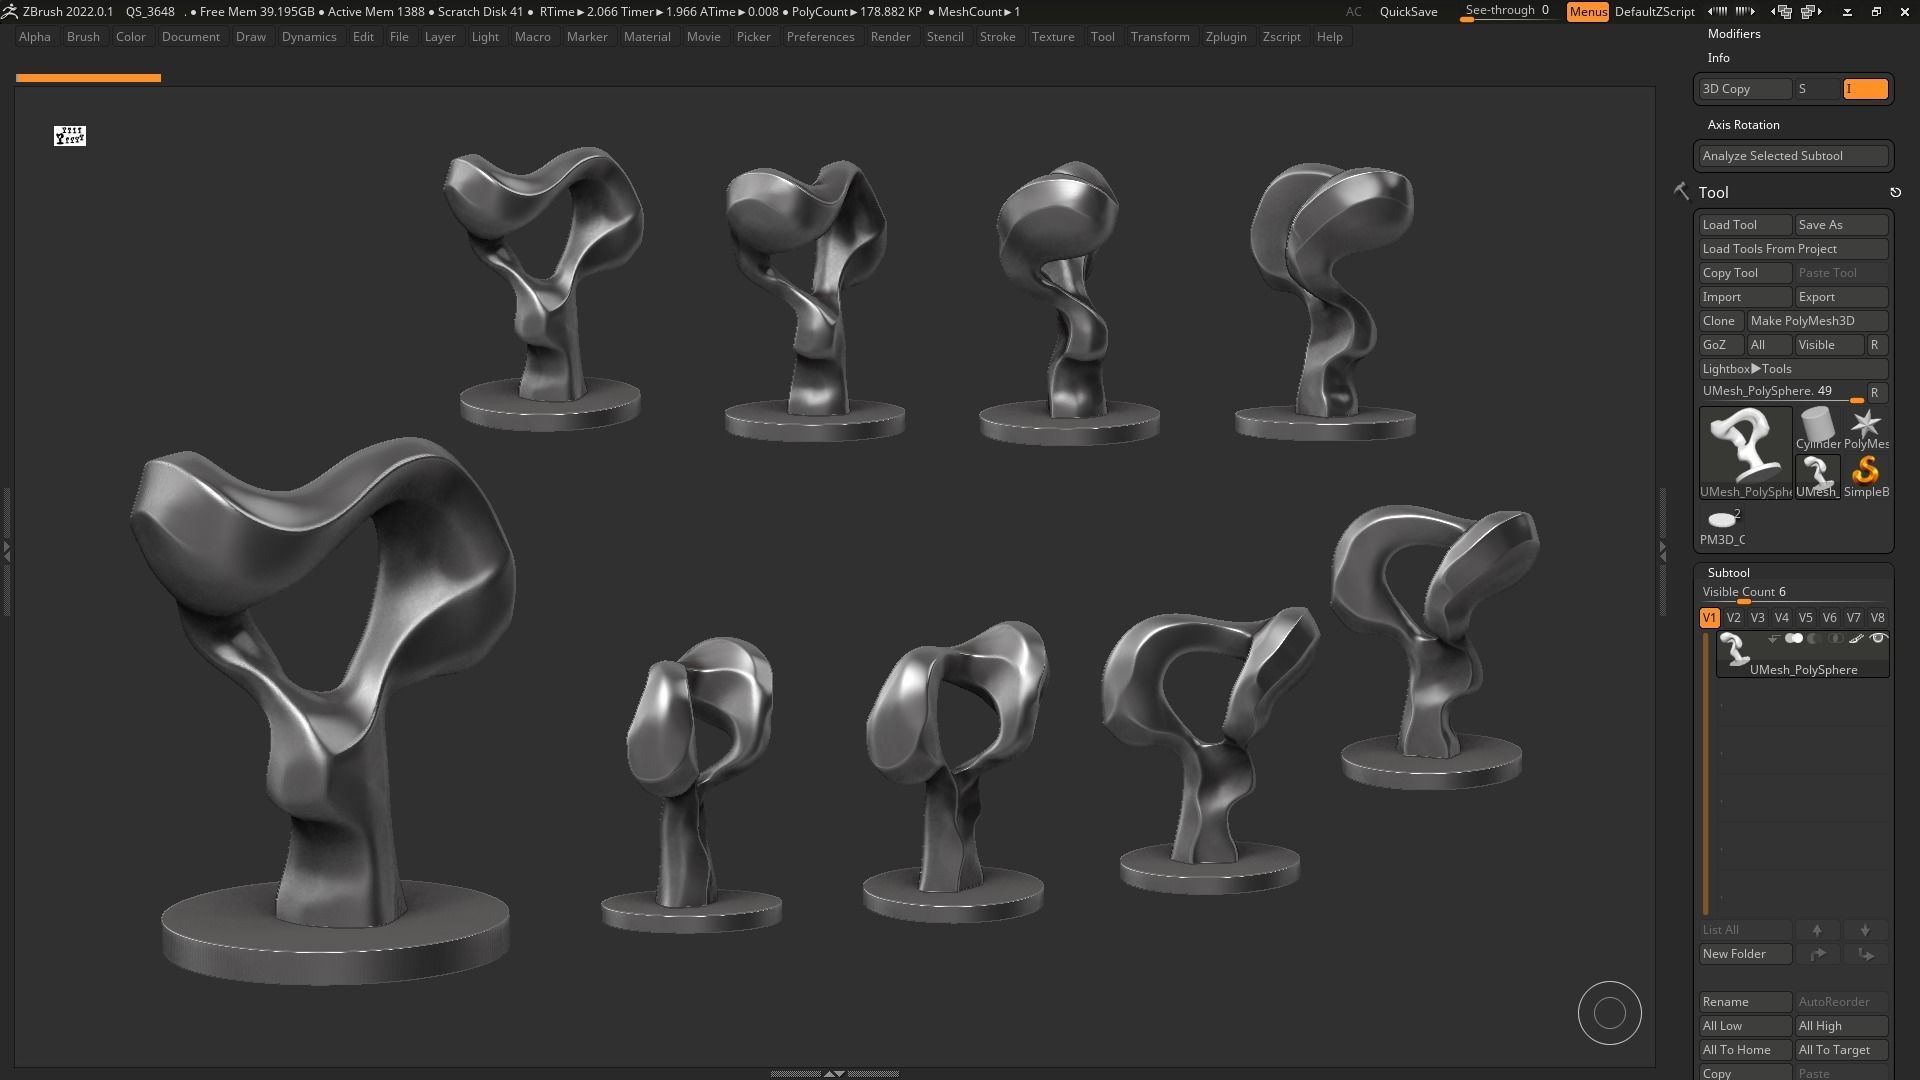Viewport: 1920px width, 1080px height.
Task: Click the QuickSave button
Action: pos(1408,12)
